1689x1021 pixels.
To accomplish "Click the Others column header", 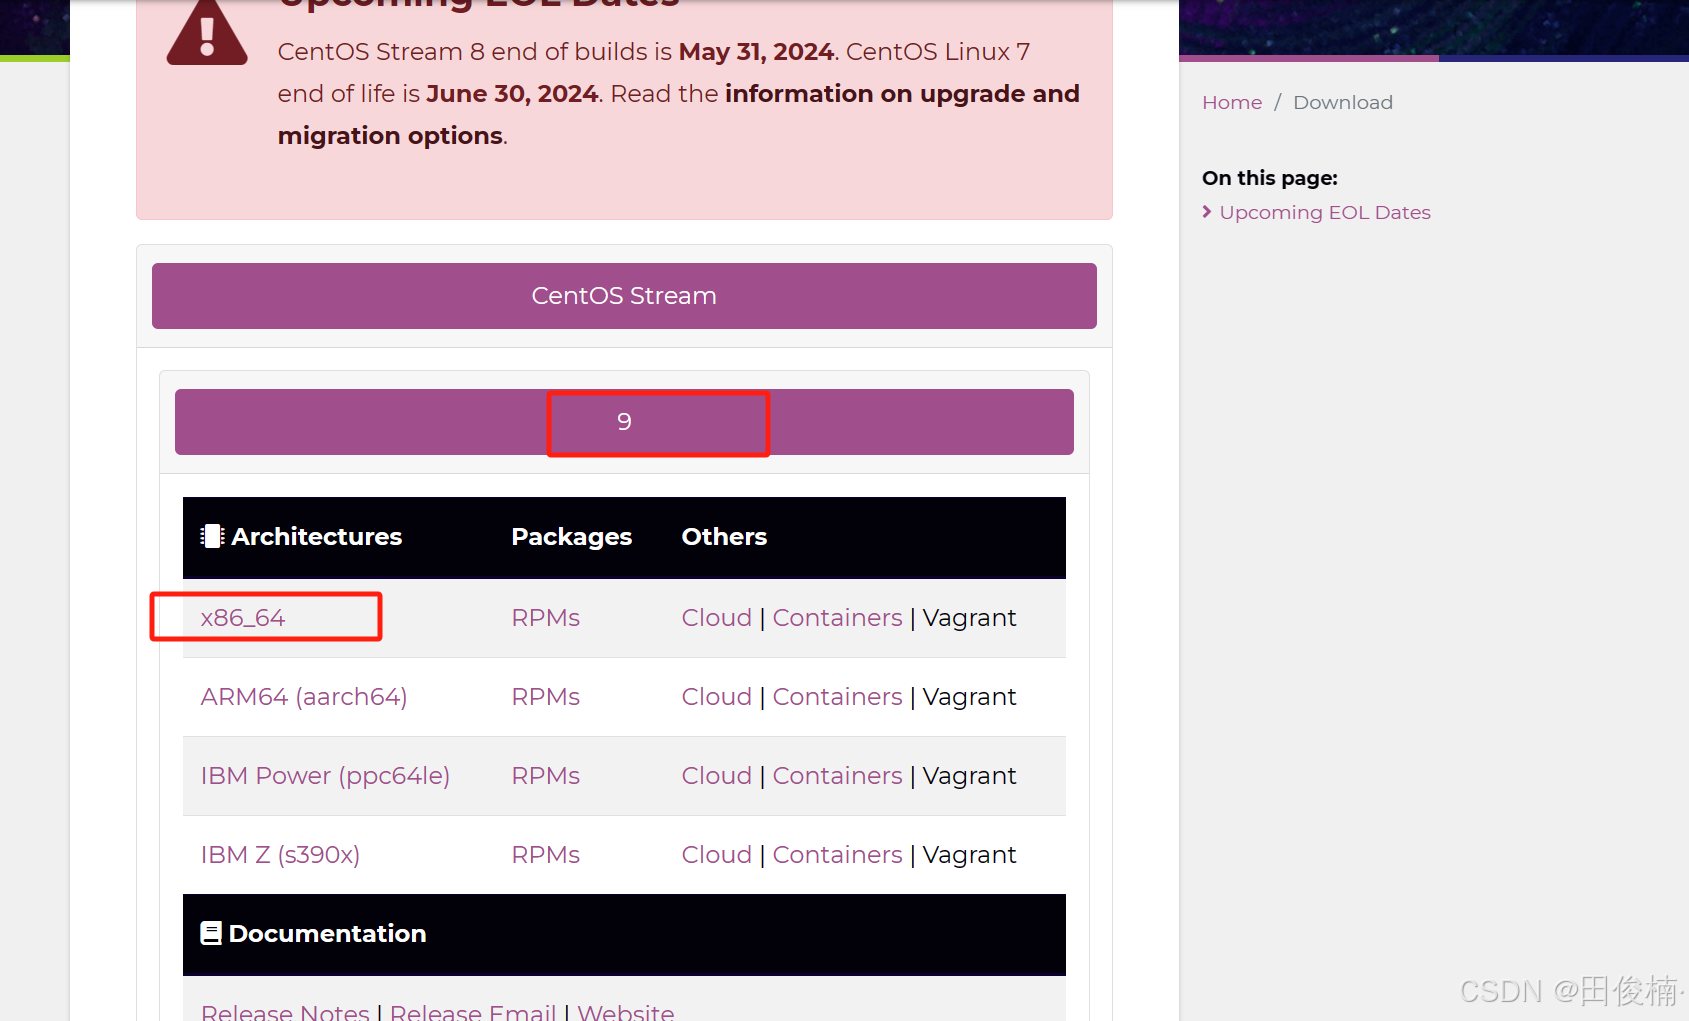I will click(724, 537).
